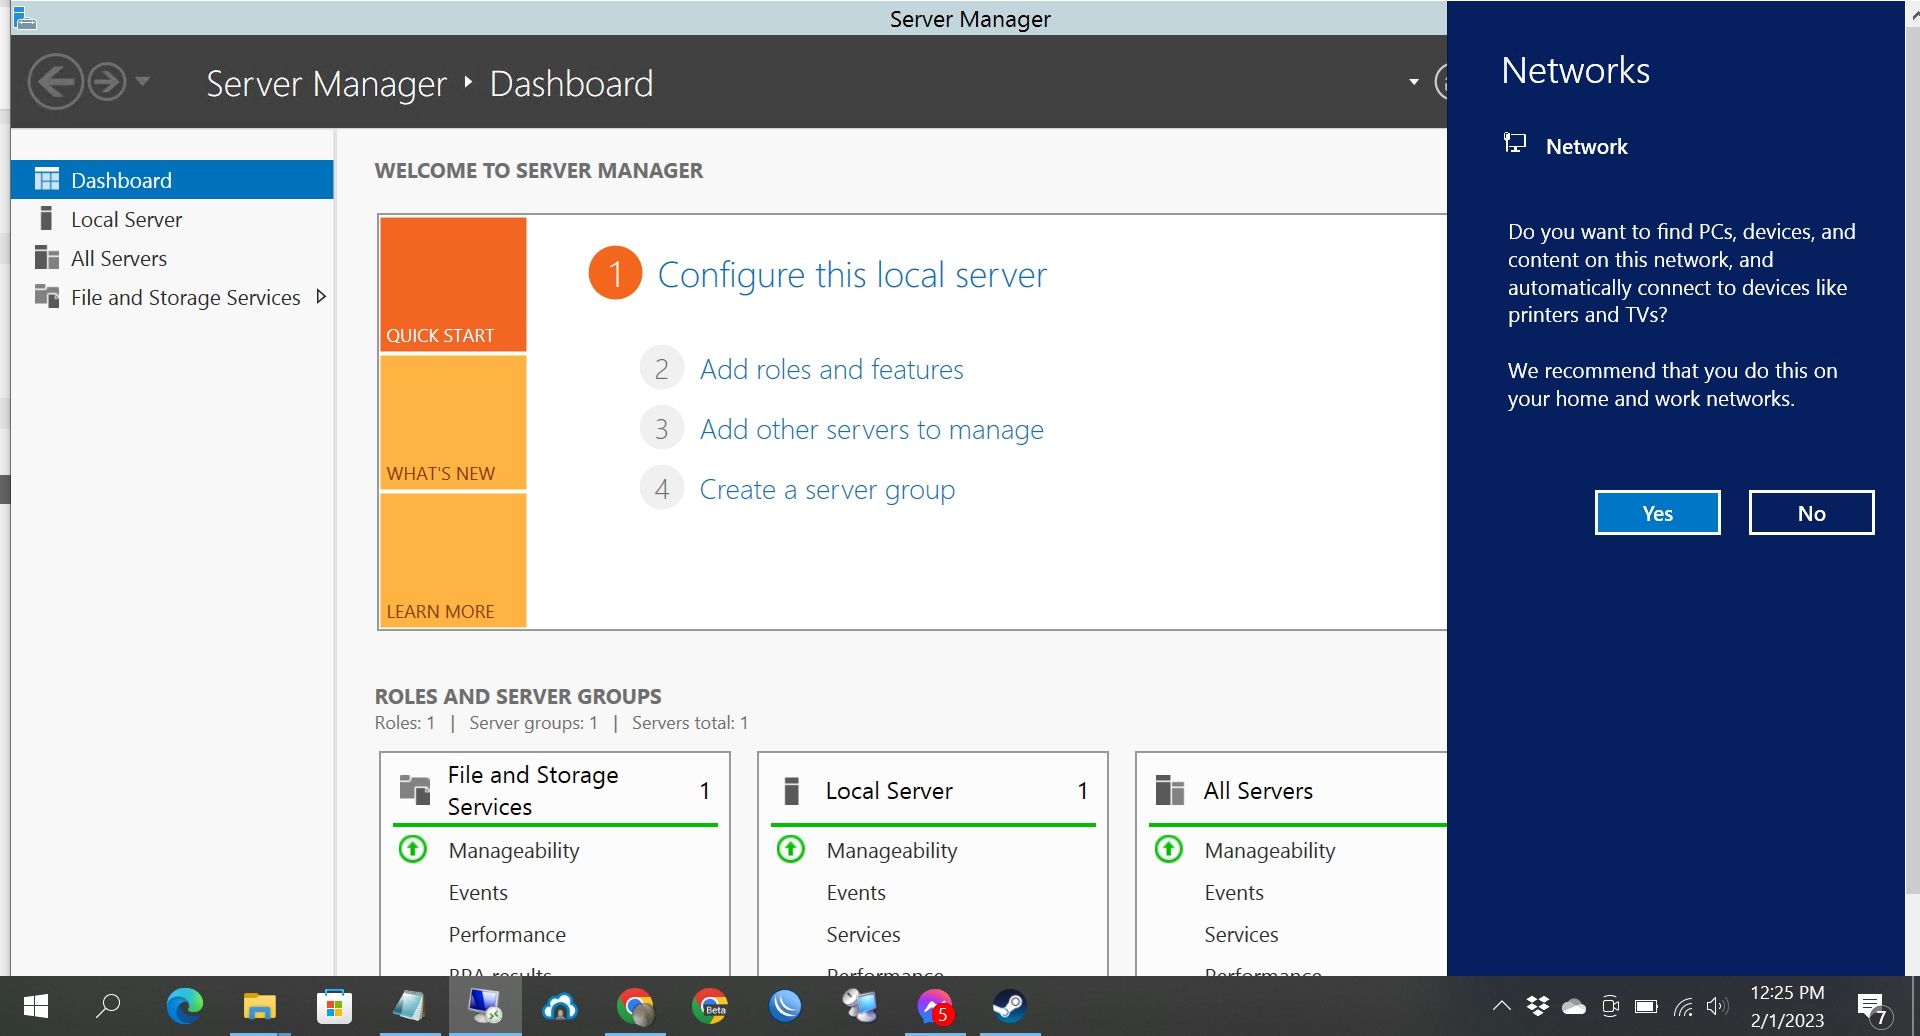Open the Windows Start menu

[x=36, y=1006]
